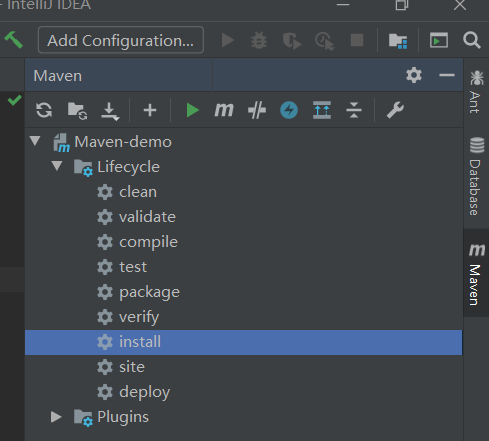Collapse the Lifecycle node
The height and width of the screenshot is (441, 489).
(57, 166)
